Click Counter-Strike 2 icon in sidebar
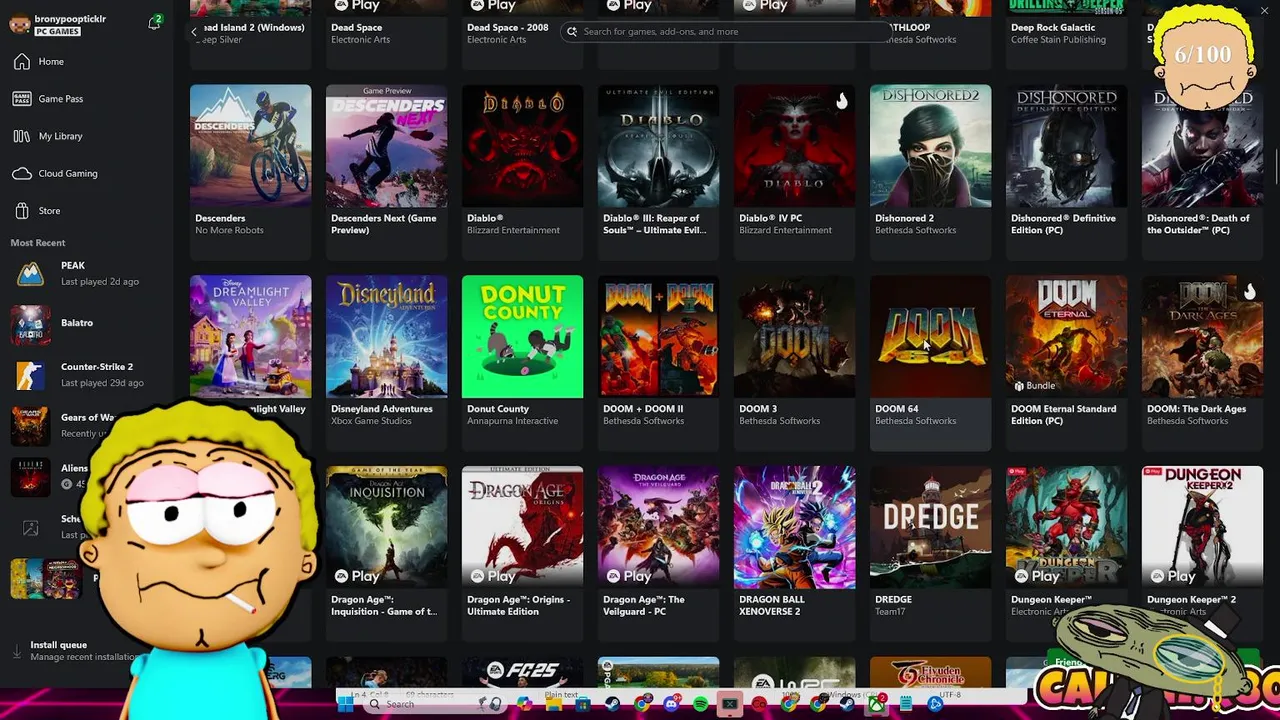Image resolution: width=1280 pixels, height=720 pixels. pyautogui.click(x=30, y=375)
